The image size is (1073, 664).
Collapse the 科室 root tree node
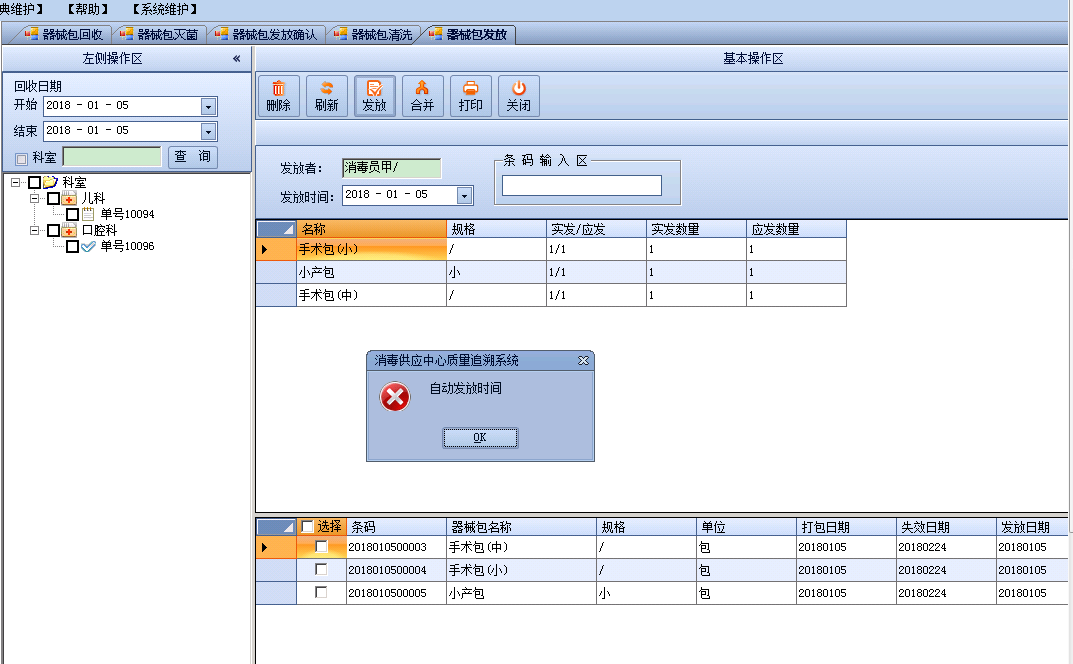tap(16, 182)
